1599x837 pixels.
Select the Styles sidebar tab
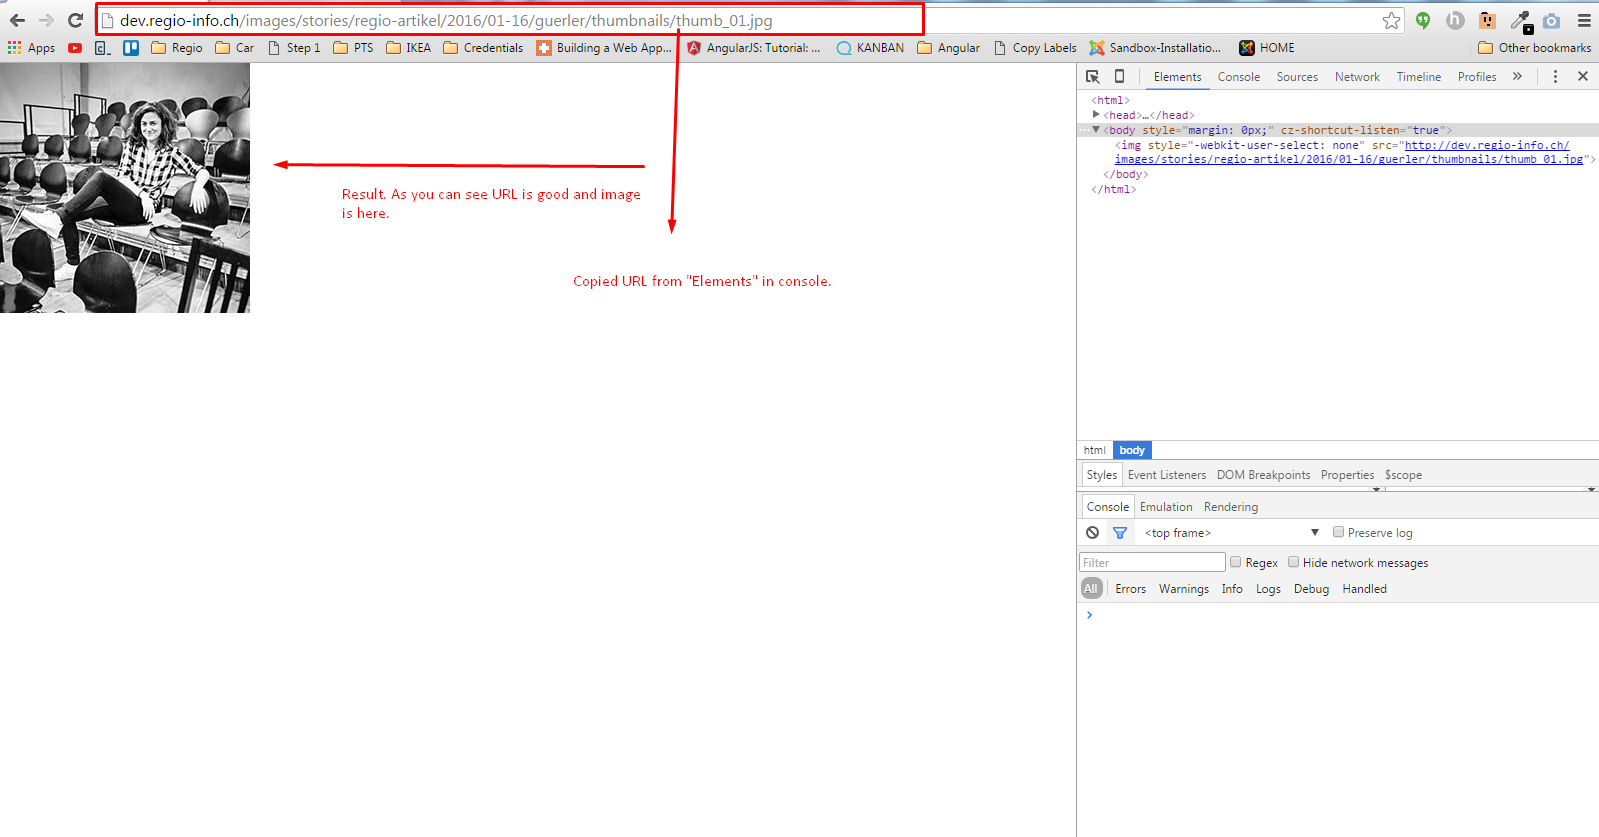[x=1102, y=475]
